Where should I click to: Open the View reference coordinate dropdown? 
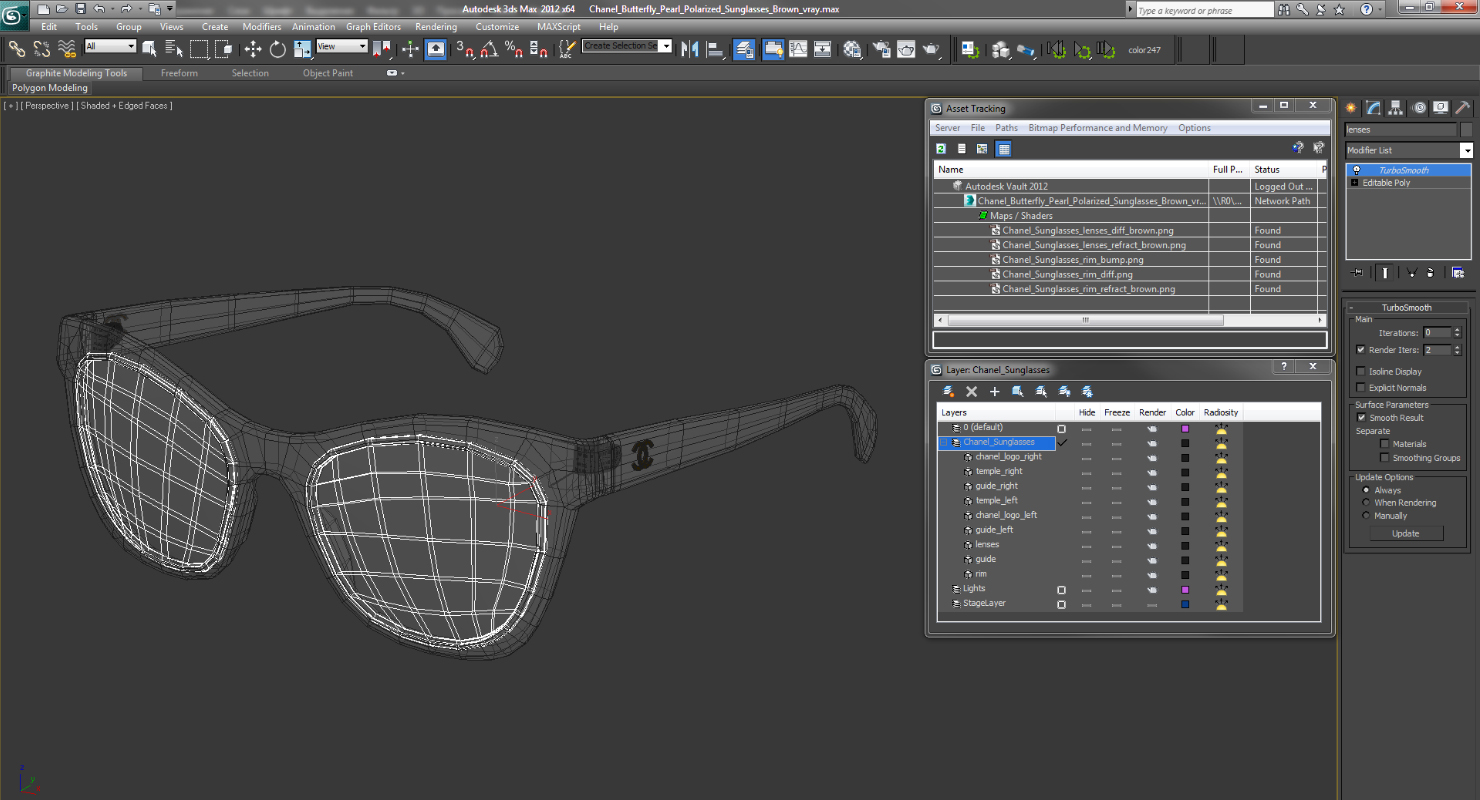(x=362, y=46)
